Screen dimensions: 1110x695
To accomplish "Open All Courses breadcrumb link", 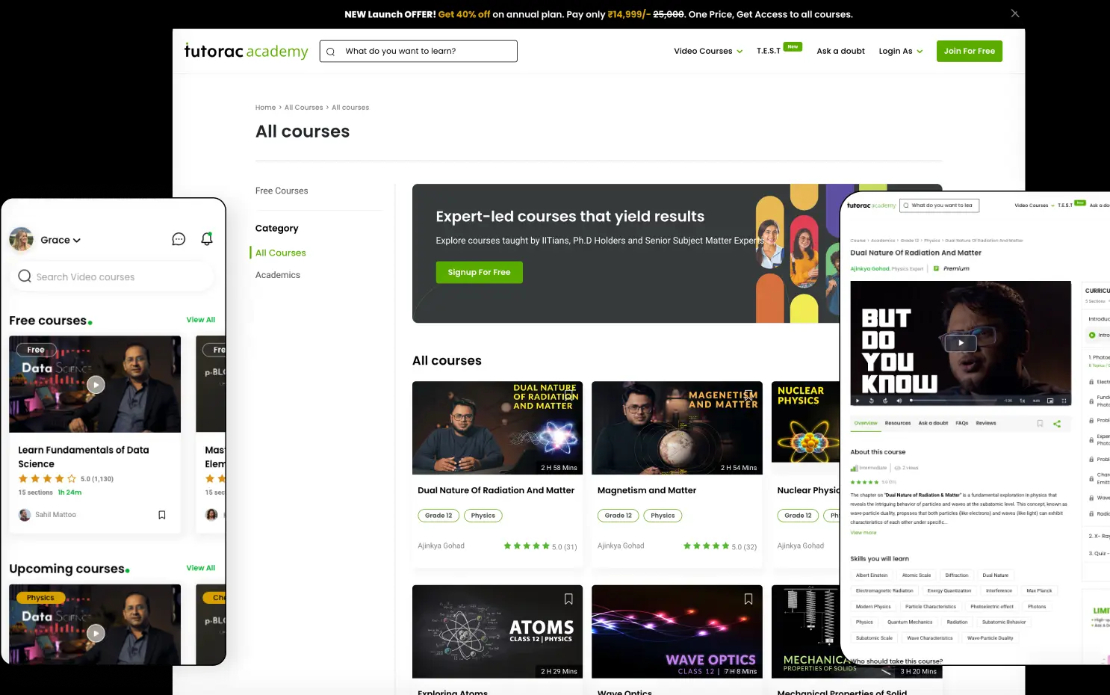I will 304,108.
